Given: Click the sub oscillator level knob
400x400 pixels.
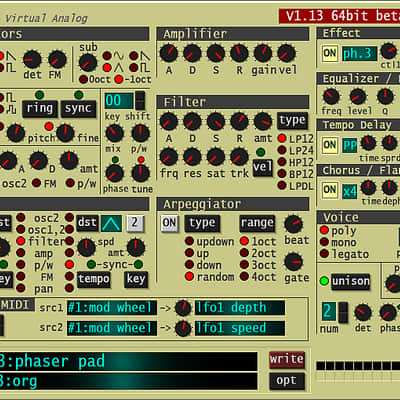Looking at the screenshot, I should click(88, 63).
